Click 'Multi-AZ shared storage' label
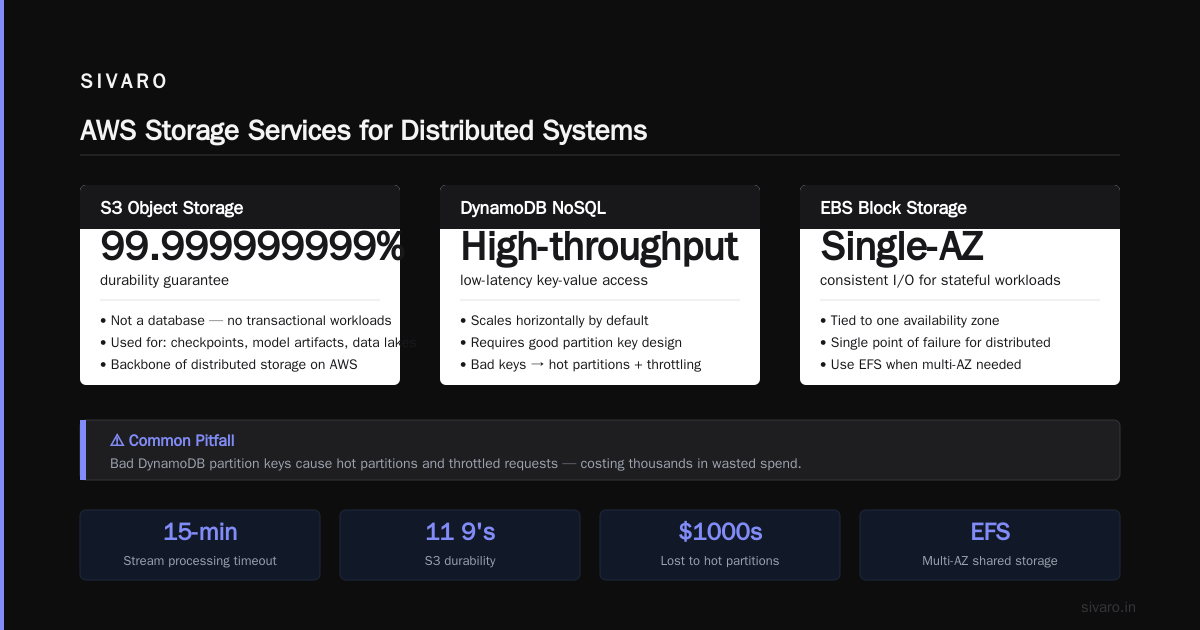The image size is (1200, 630). click(990, 561)
